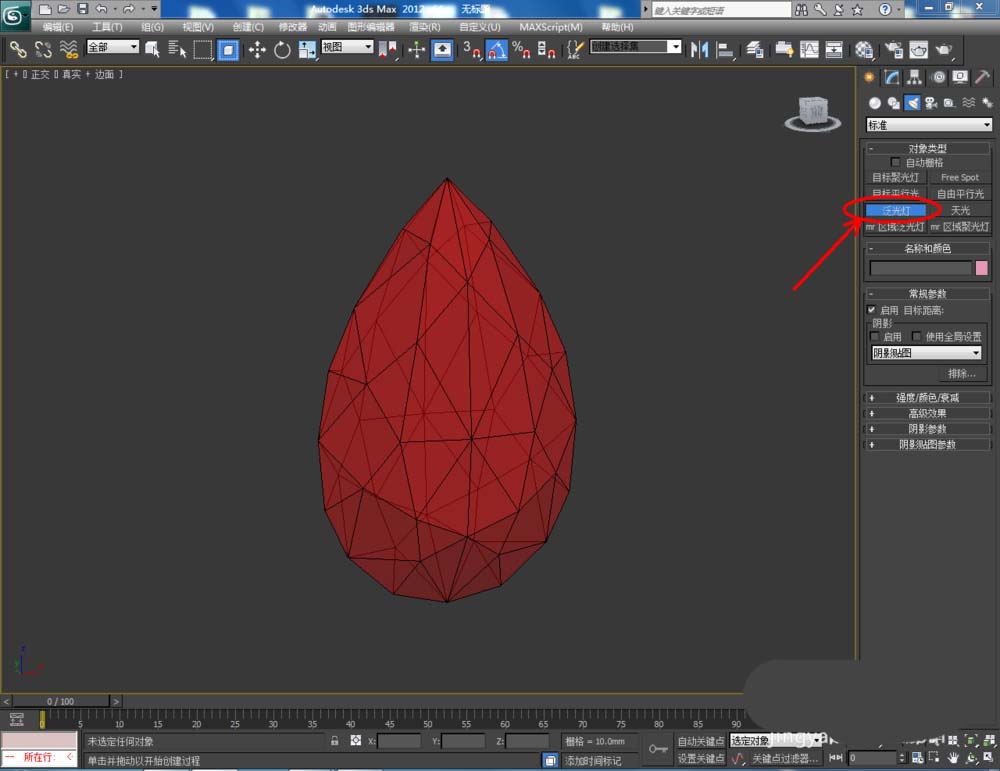Open the 创建(C) menu
Viewport: 1000px width, 771px height.
pyautogui.click(x=248, y=27)
